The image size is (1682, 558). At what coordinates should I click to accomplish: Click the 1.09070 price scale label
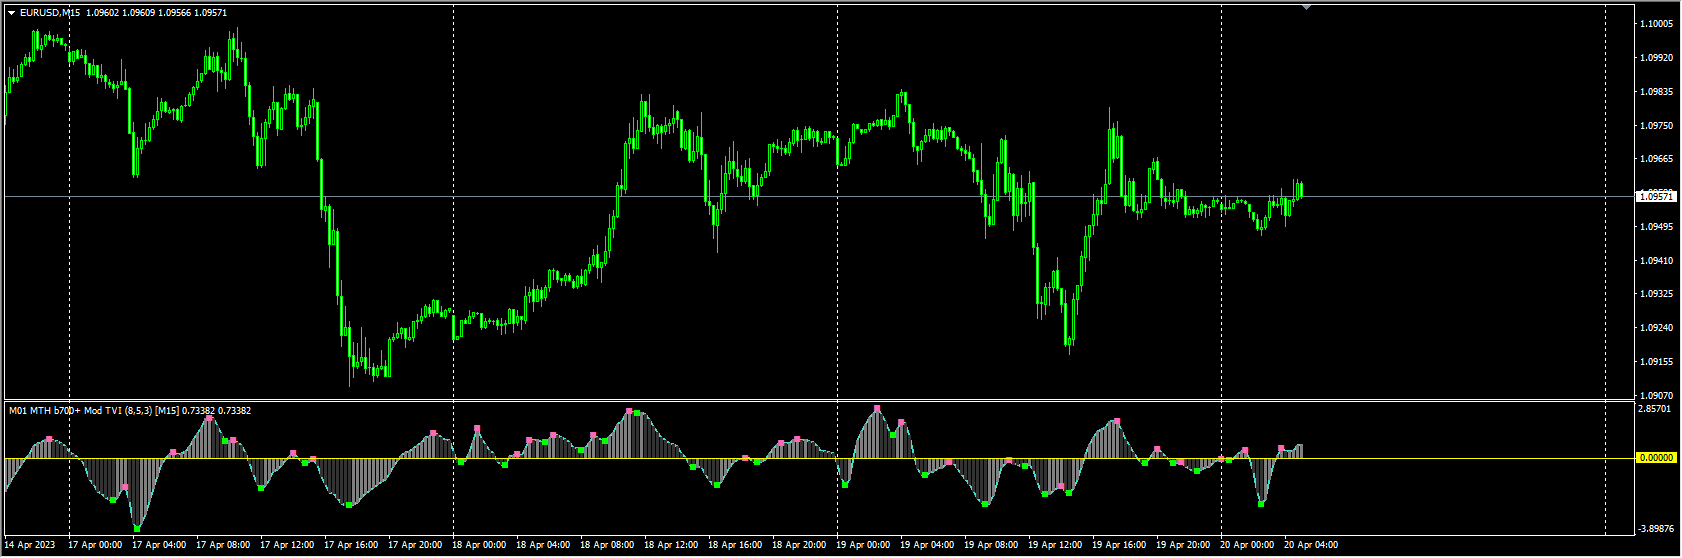pos(1657,396)
